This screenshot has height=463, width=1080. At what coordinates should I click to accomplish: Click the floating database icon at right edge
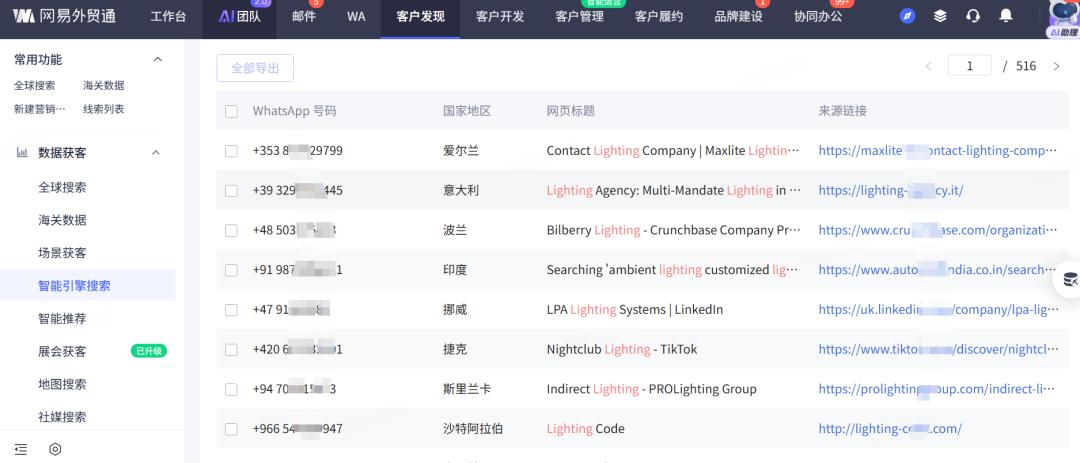tap(1069, 280)
